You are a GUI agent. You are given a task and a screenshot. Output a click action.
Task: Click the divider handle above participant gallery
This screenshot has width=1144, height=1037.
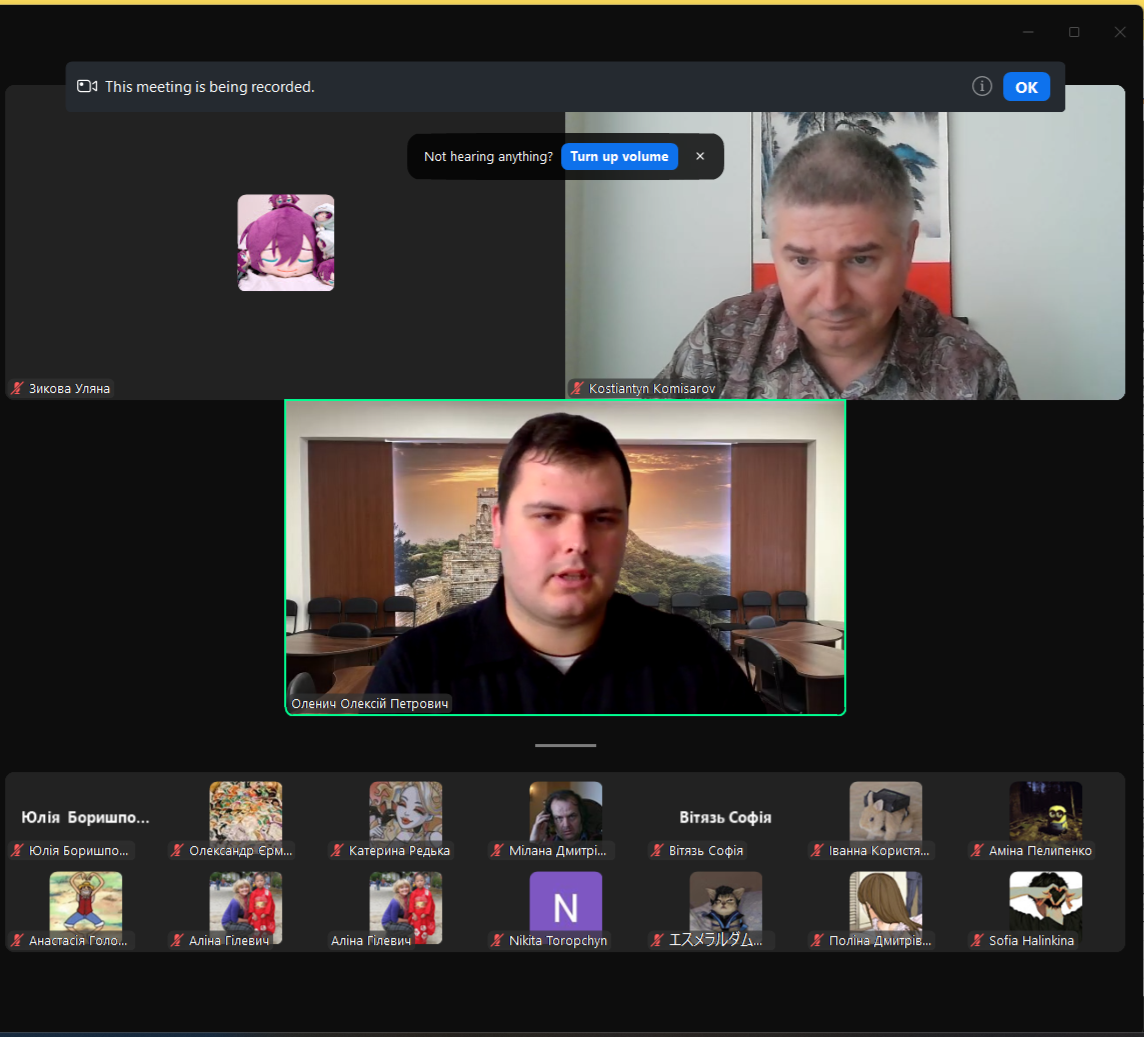565,745
